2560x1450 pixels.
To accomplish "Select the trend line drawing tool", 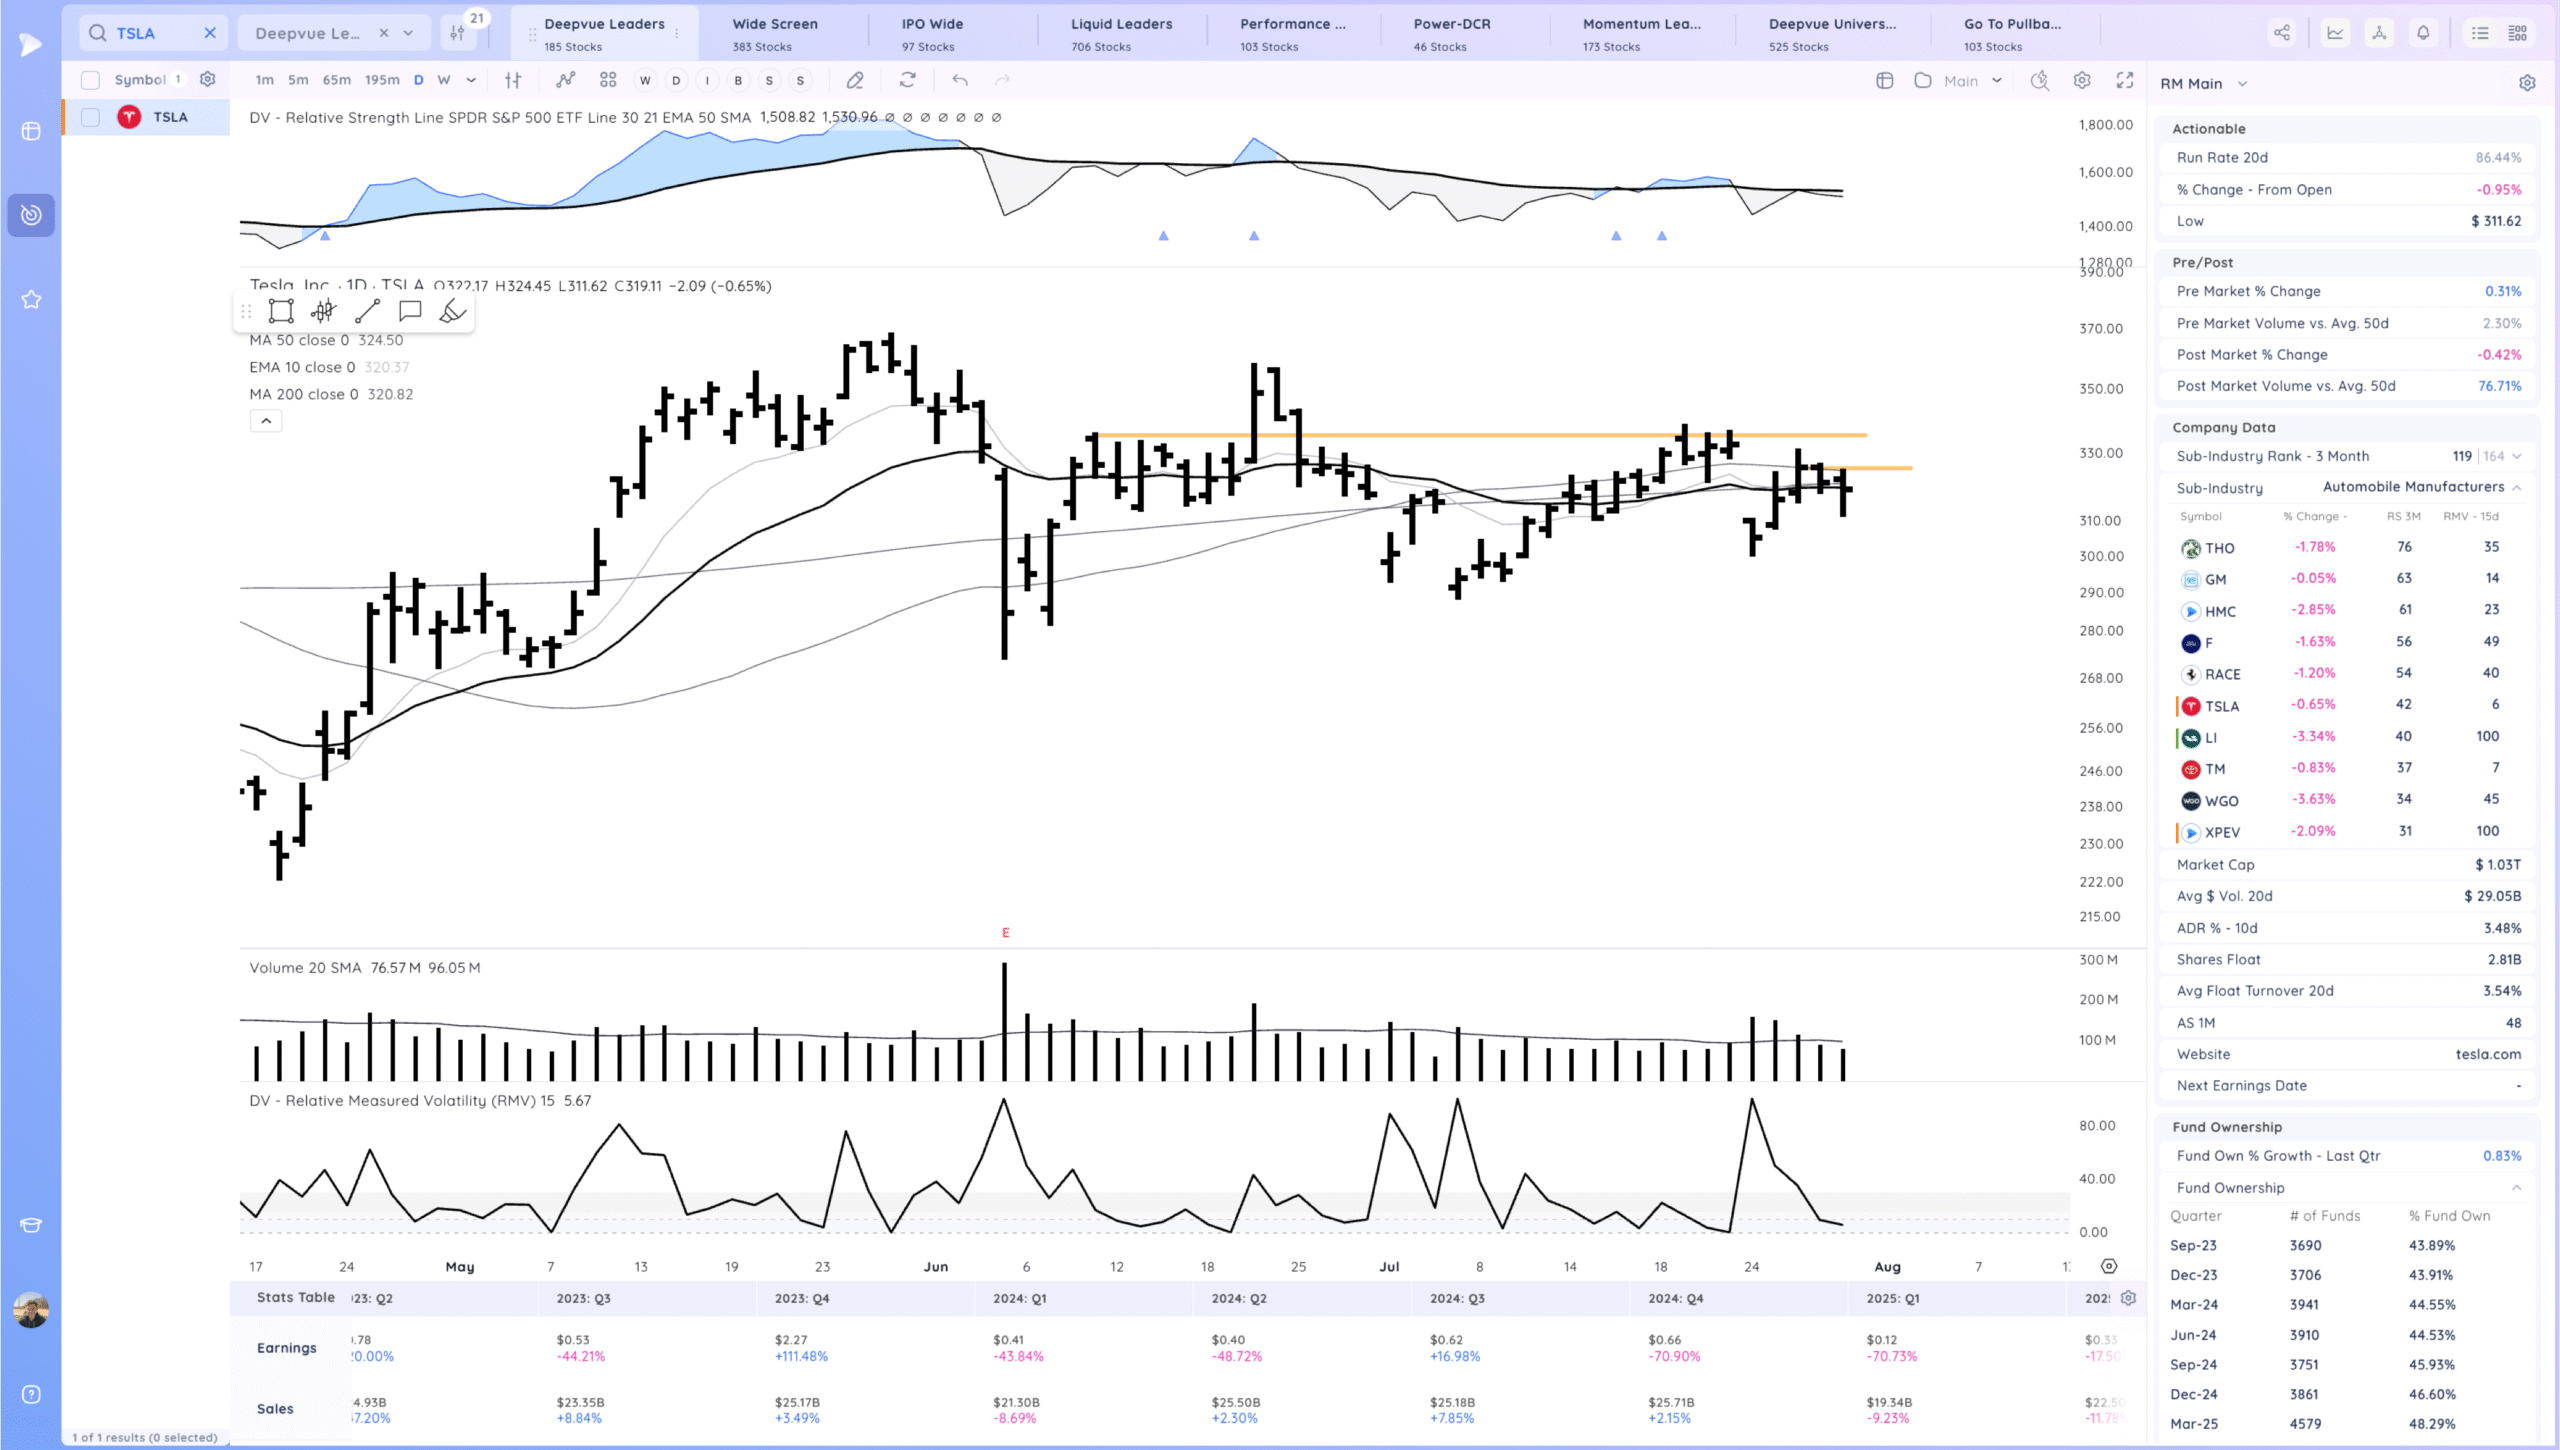I will 367,312.
